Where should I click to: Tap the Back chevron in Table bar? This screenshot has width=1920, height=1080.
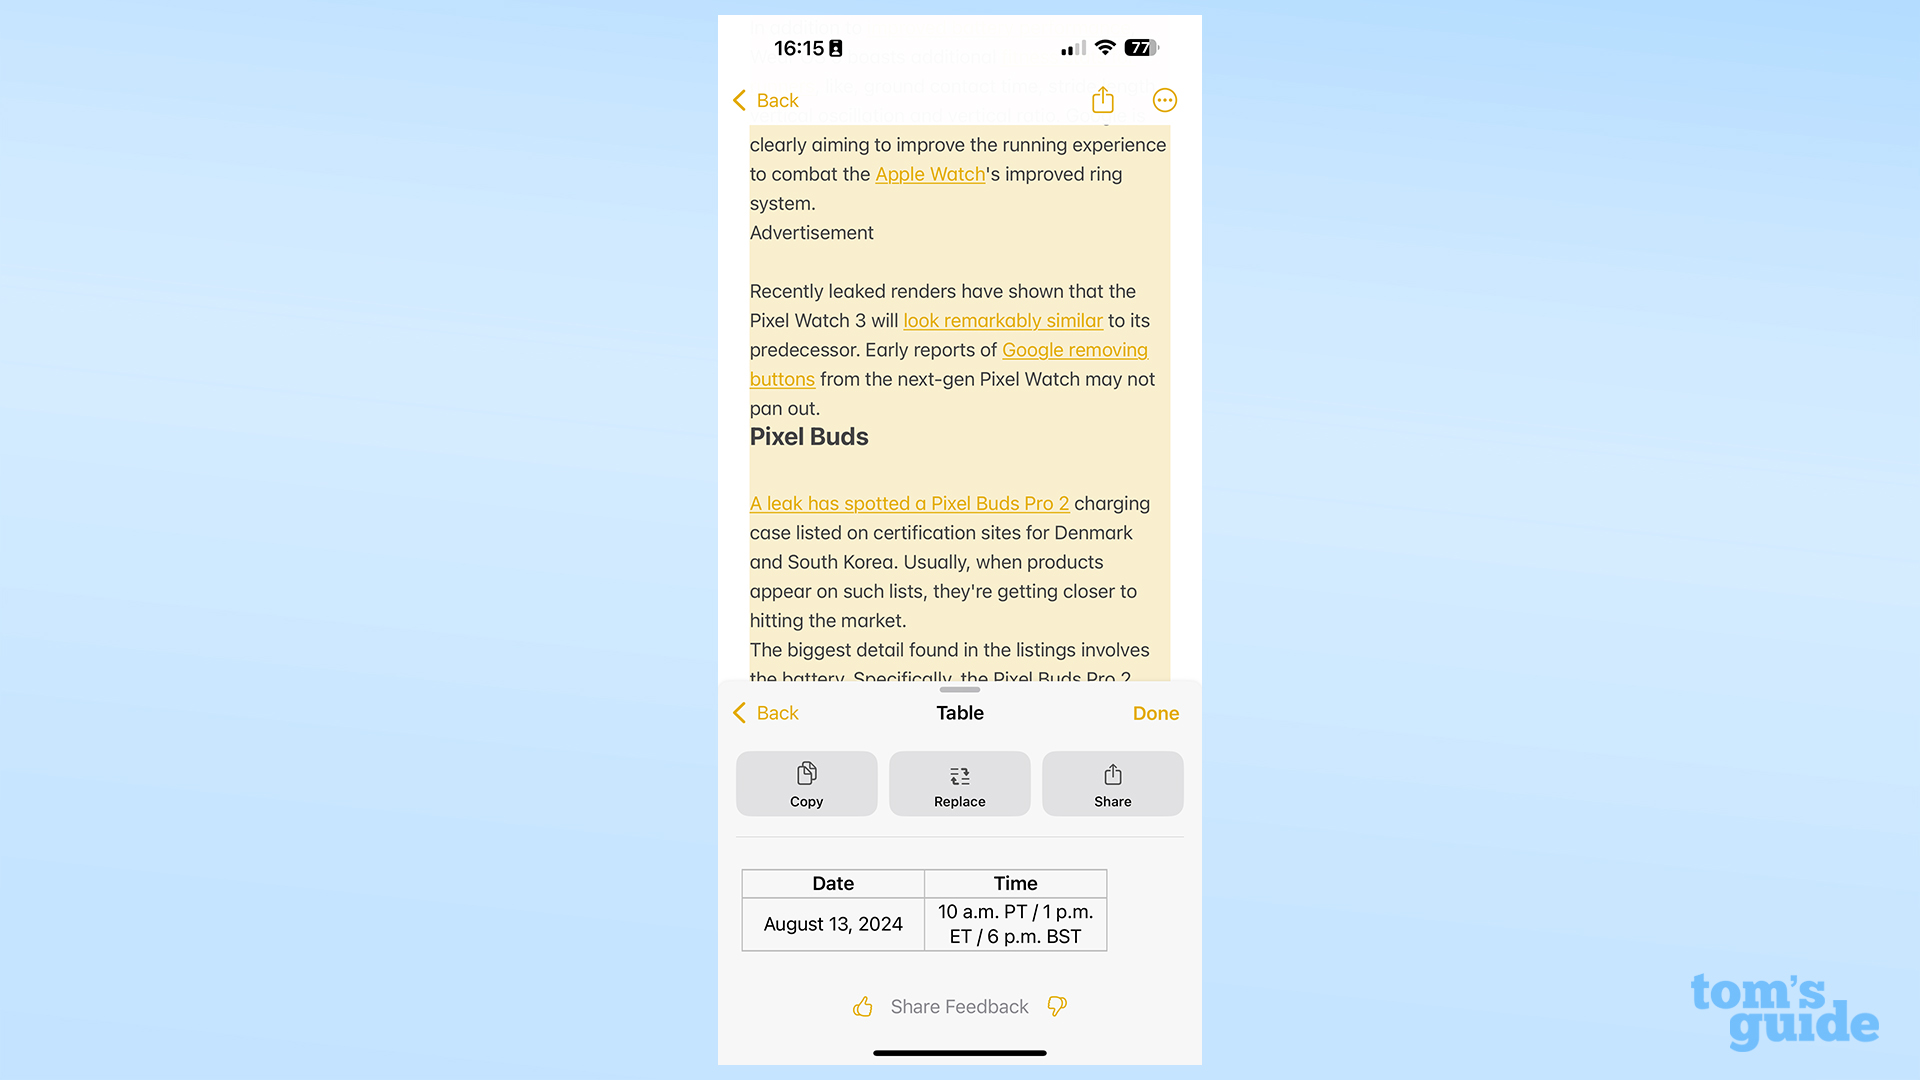(x=741, y=712)
